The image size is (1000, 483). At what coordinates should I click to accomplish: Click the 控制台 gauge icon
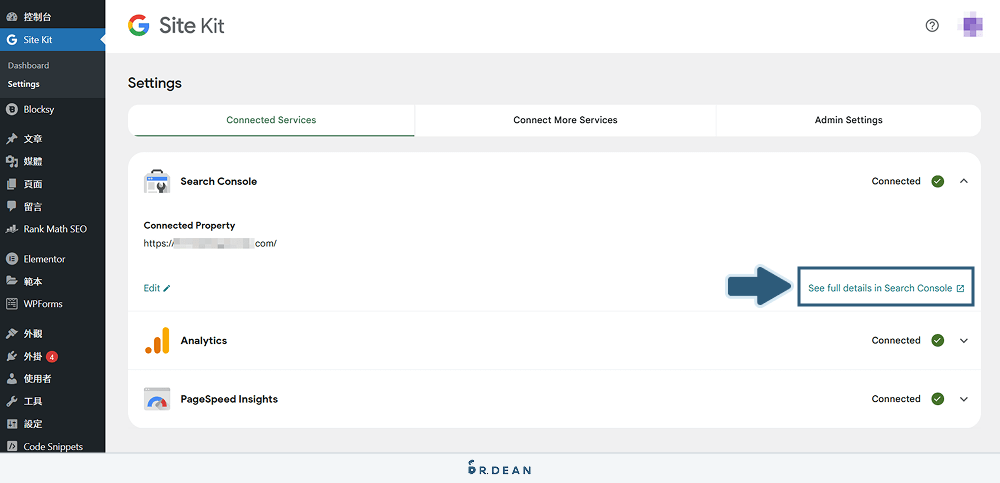coord(11,17)
